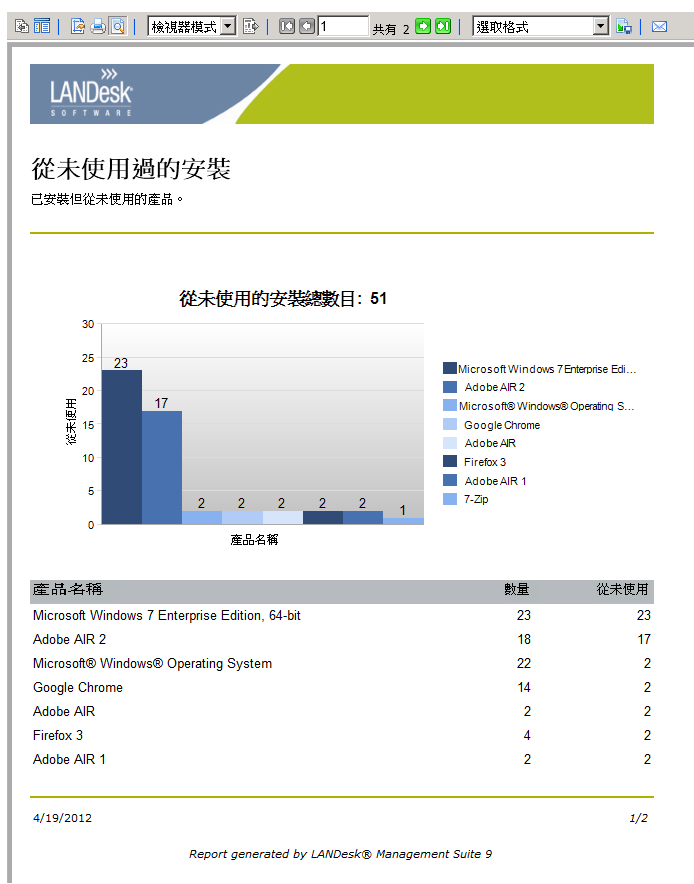This screenshot has height=884, width=694.
Task: Click the page number input field
Action: 343,26
